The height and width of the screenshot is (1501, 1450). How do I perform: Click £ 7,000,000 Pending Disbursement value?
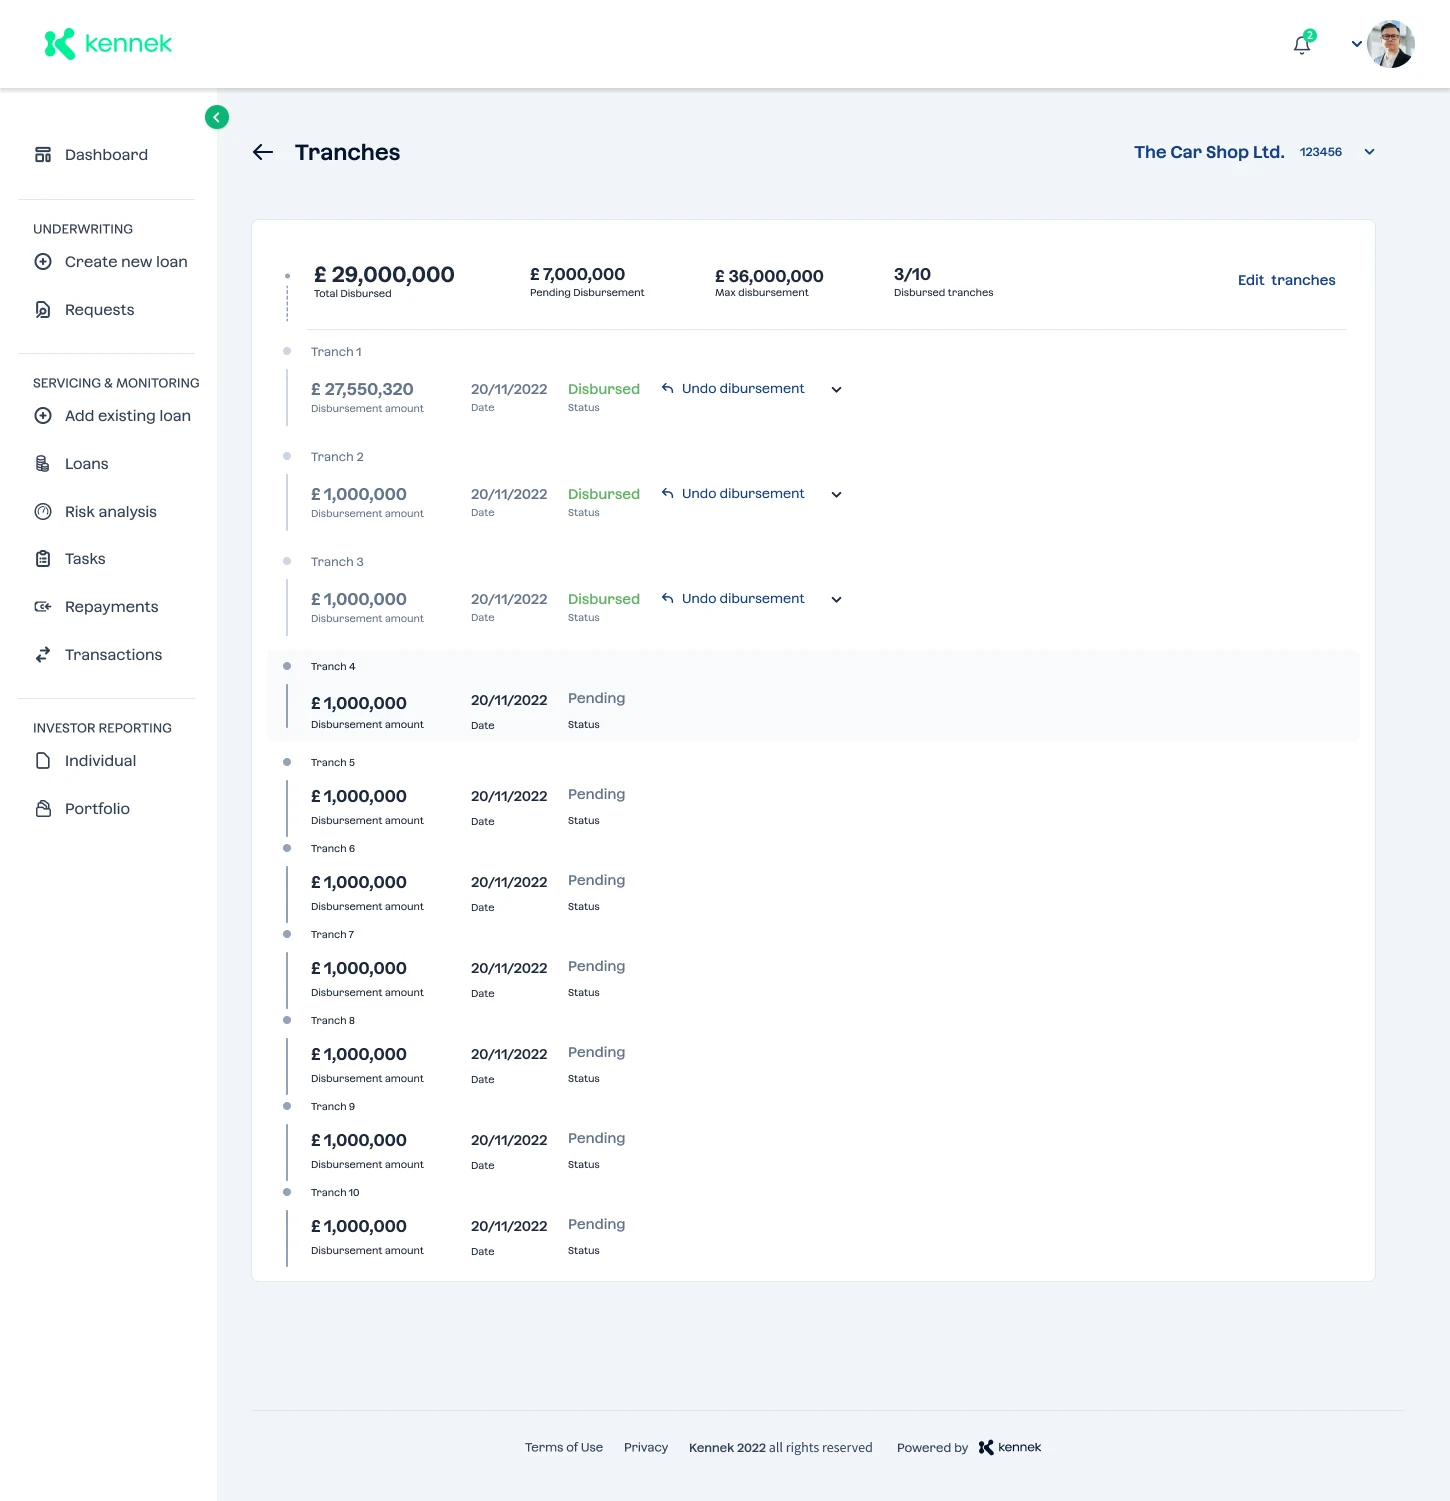pos(577,274)
